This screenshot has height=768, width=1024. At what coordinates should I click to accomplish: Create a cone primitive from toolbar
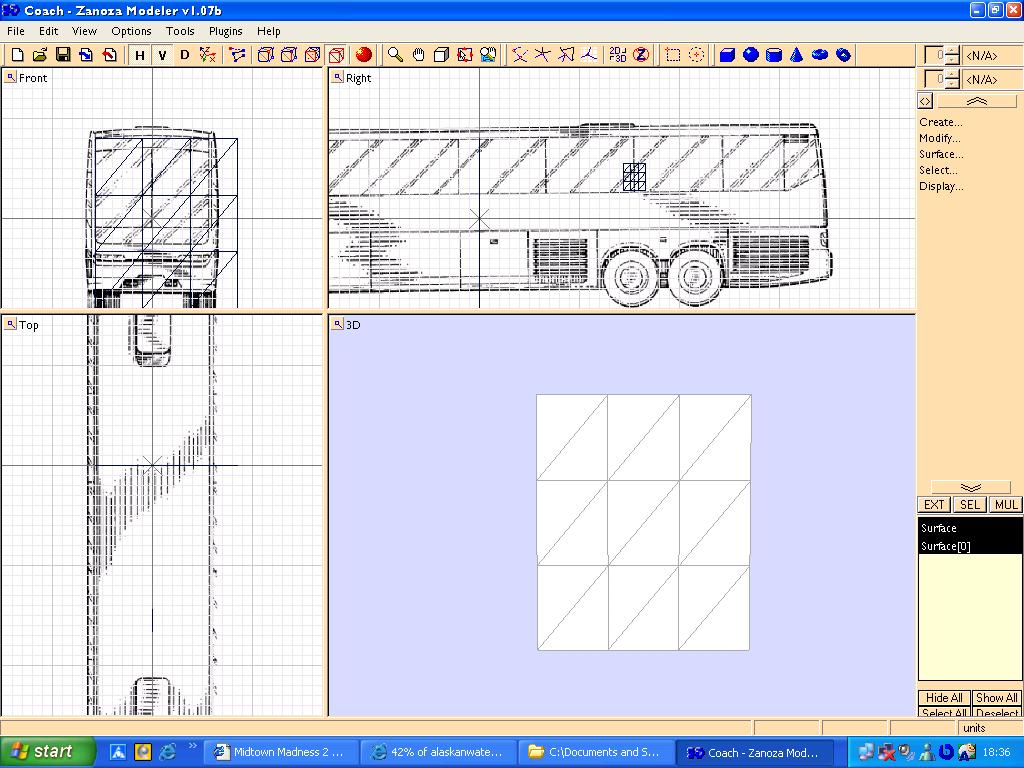pos(797,55)
